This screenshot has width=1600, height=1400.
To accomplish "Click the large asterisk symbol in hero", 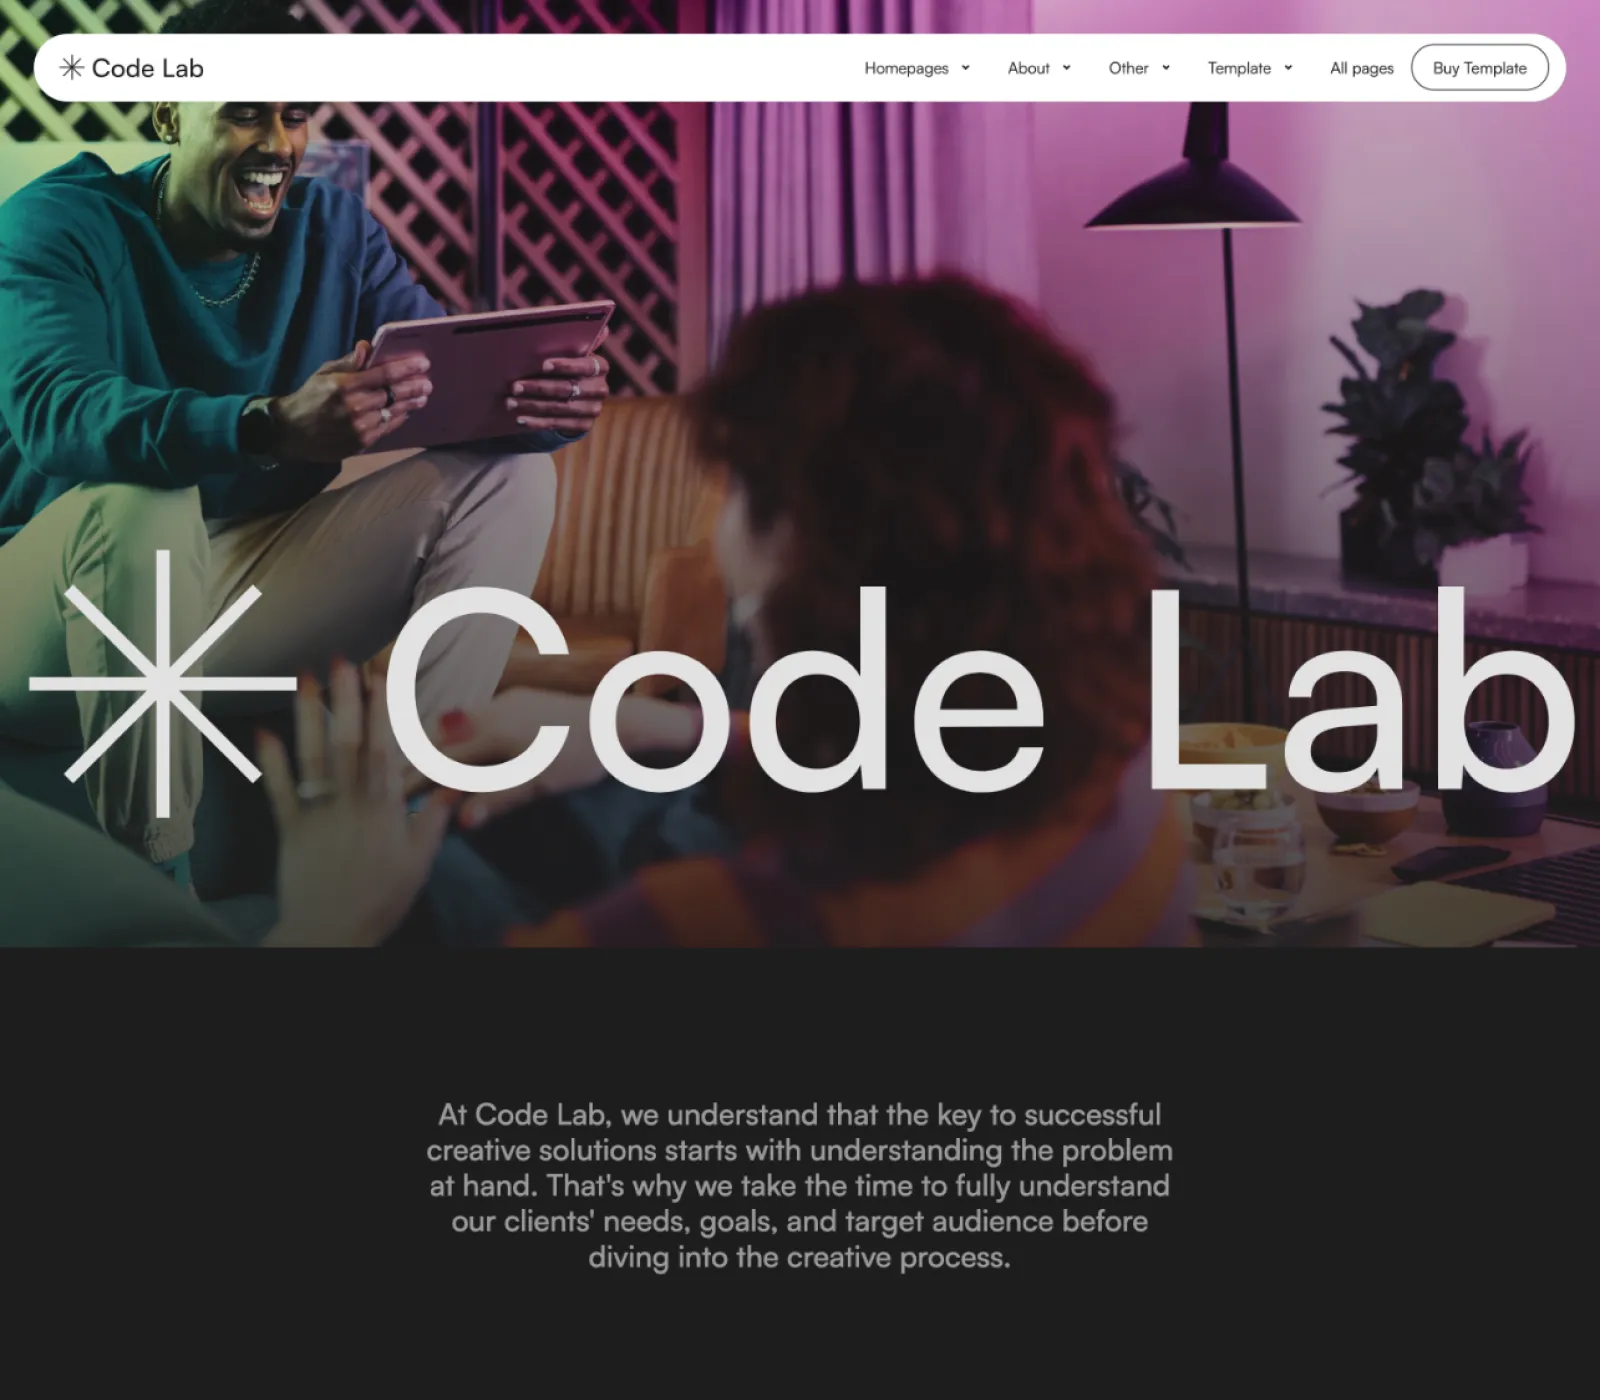I will click(163, 684).
